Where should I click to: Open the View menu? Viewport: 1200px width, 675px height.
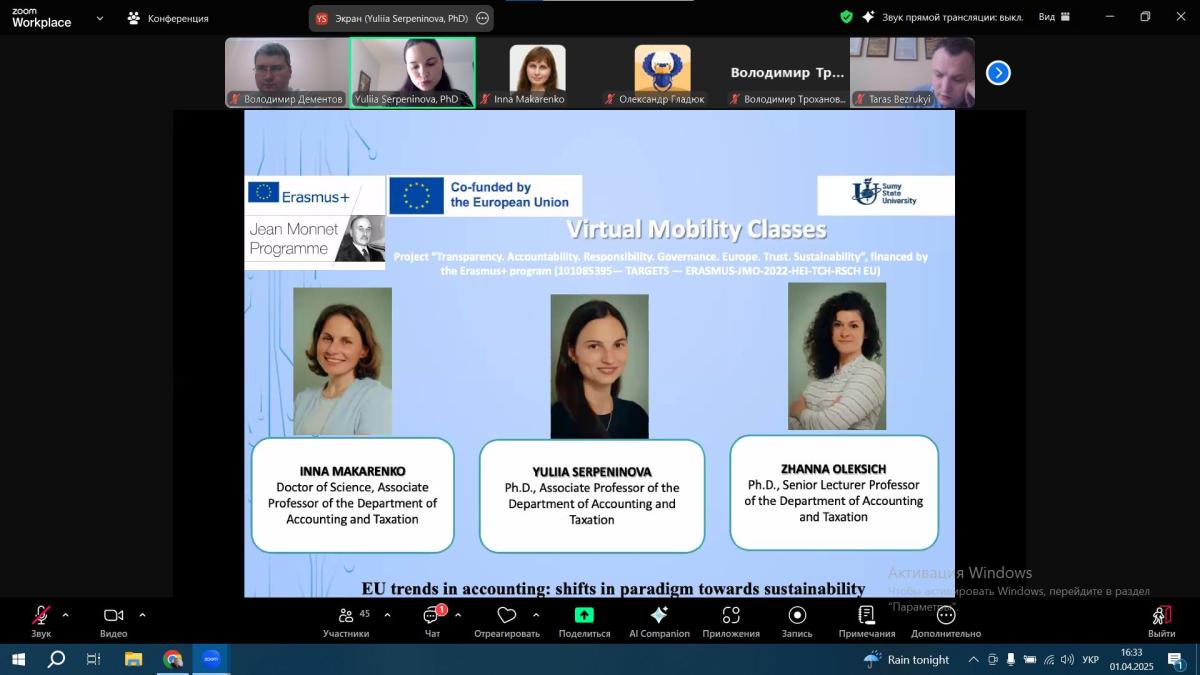[1053, 17]
